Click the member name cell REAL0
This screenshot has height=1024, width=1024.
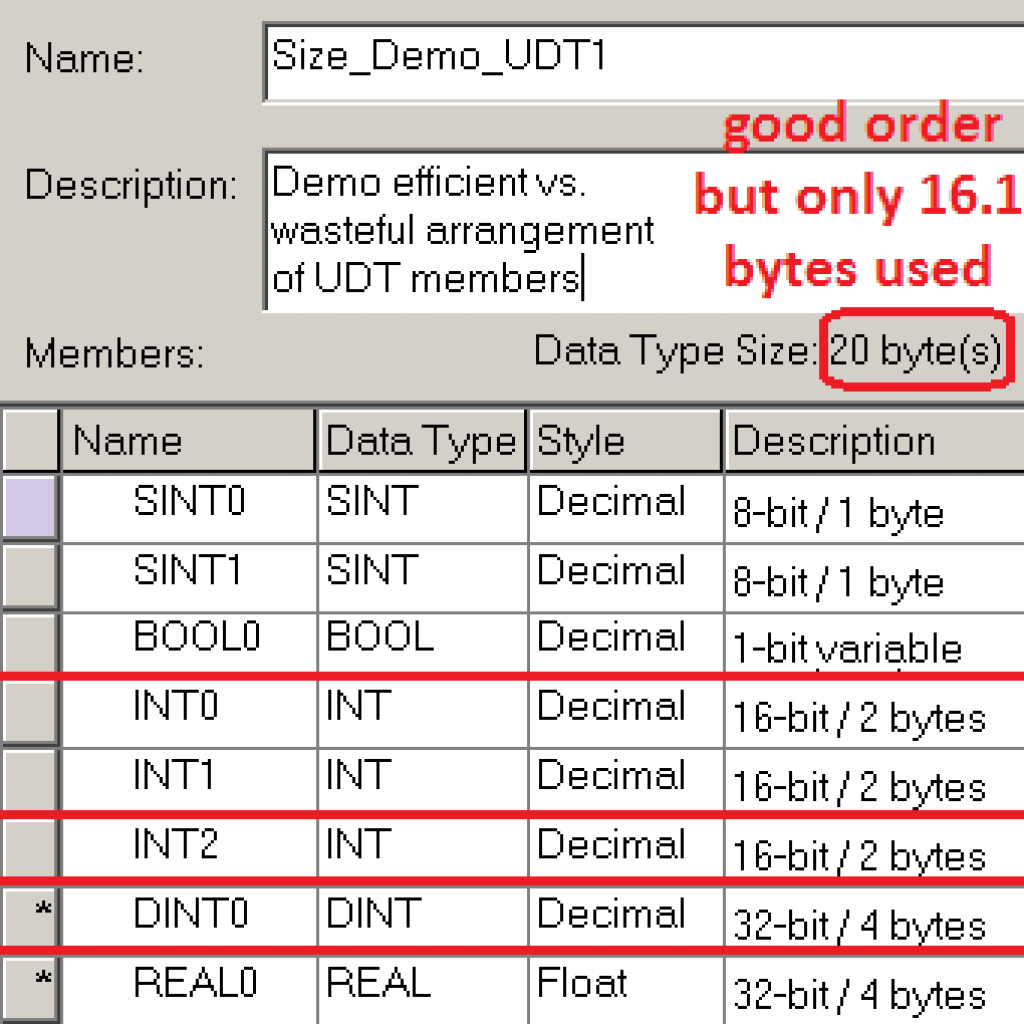[189, 989]
